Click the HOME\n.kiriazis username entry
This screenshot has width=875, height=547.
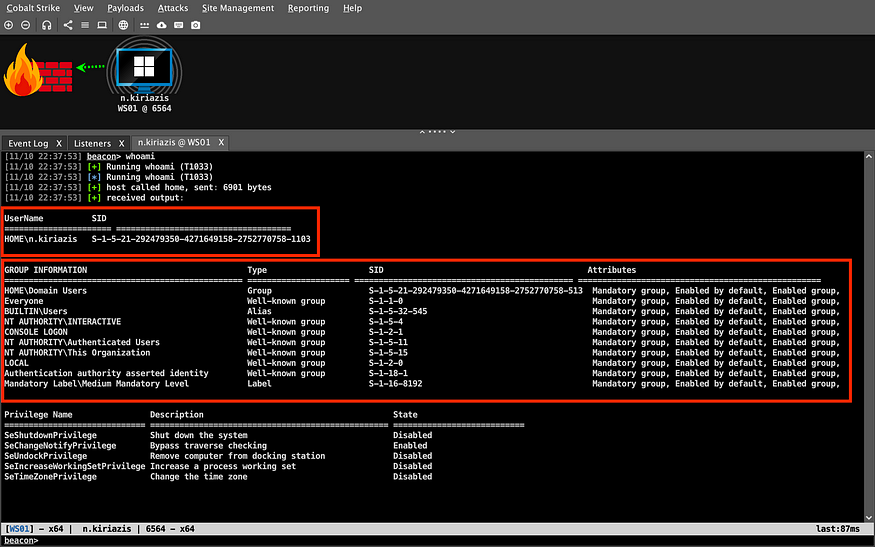tap(41, 239)
